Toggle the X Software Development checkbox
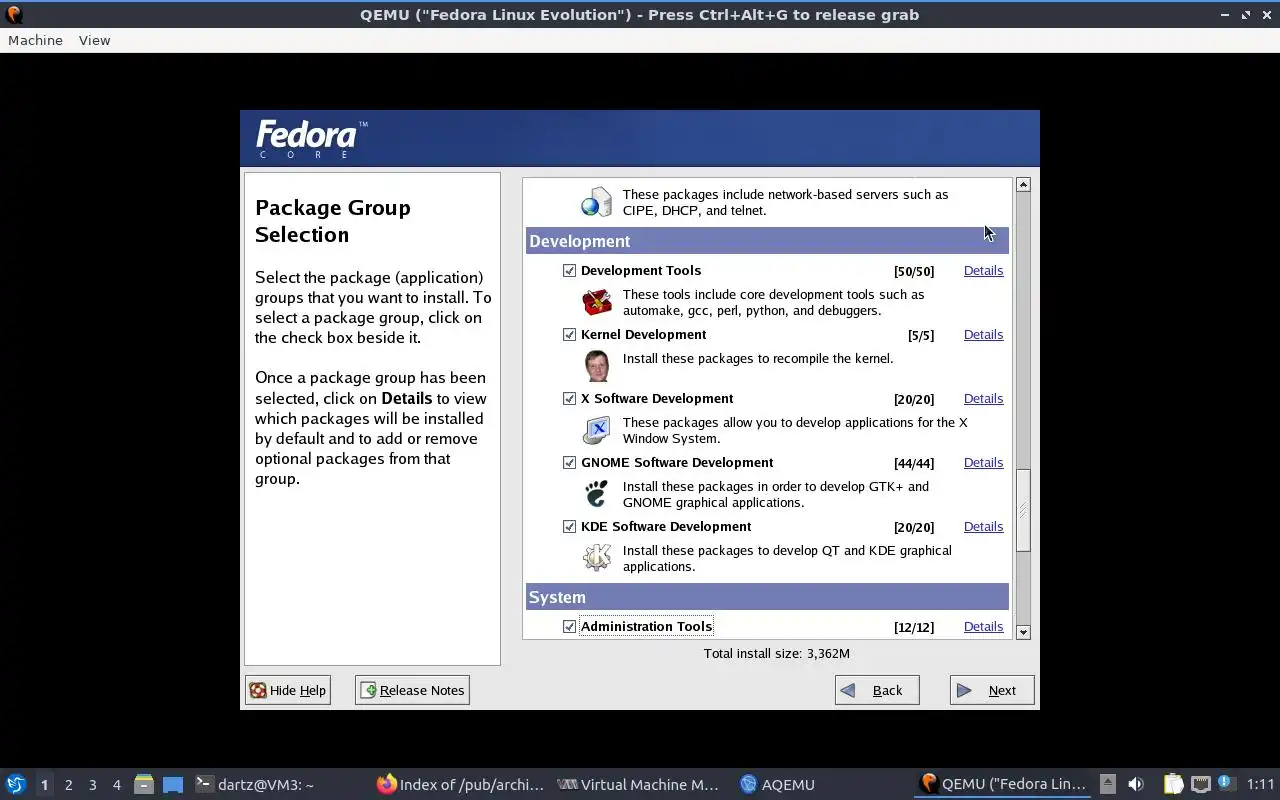The width and height of the screenshot is (1280, 800). (569, 399)
